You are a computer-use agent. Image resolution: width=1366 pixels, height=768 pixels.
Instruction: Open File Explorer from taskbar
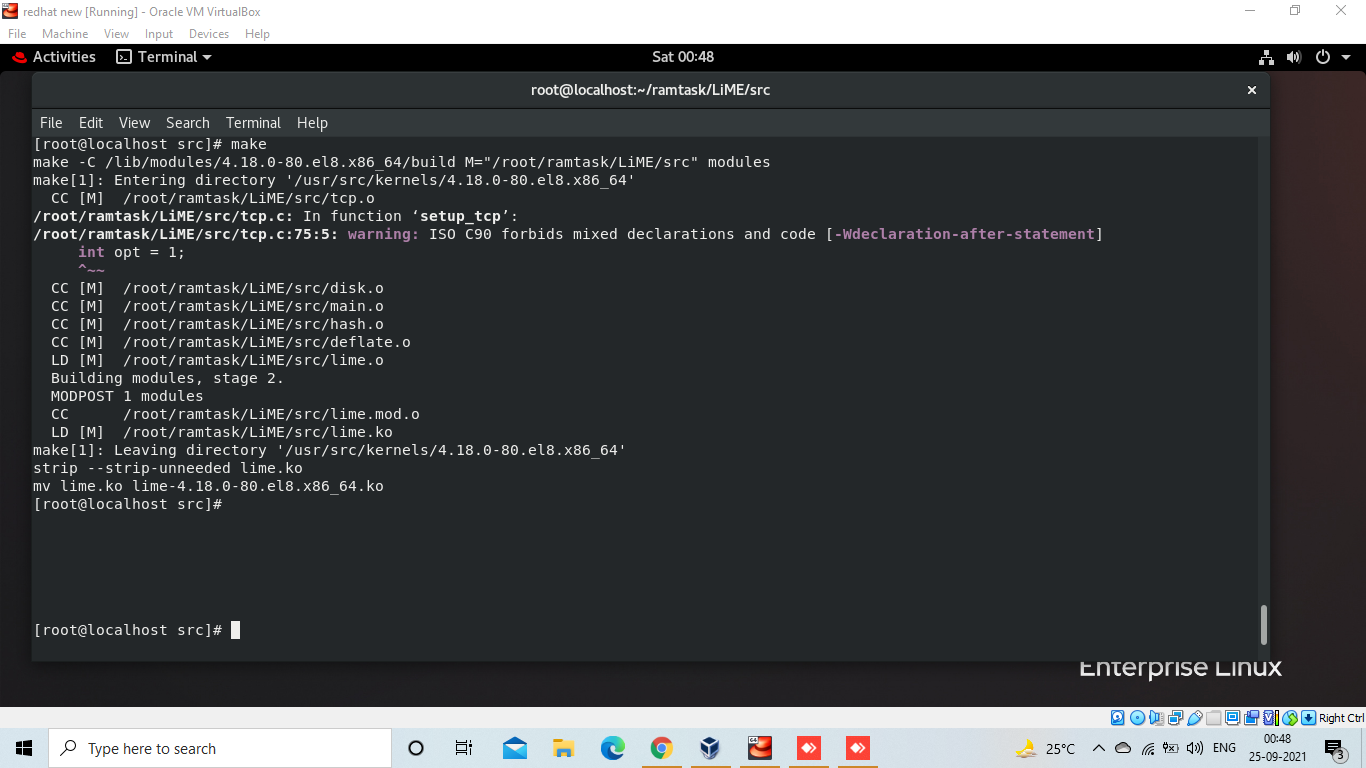click(x=564, y=748)
